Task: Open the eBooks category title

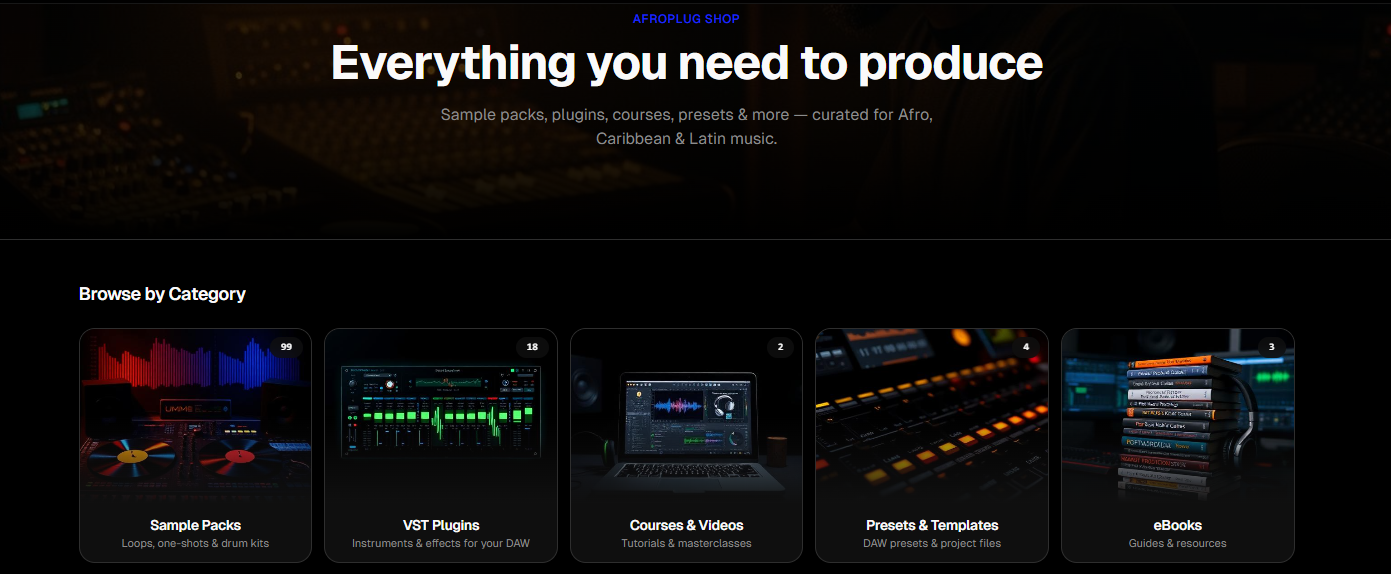Action: 1177,525
